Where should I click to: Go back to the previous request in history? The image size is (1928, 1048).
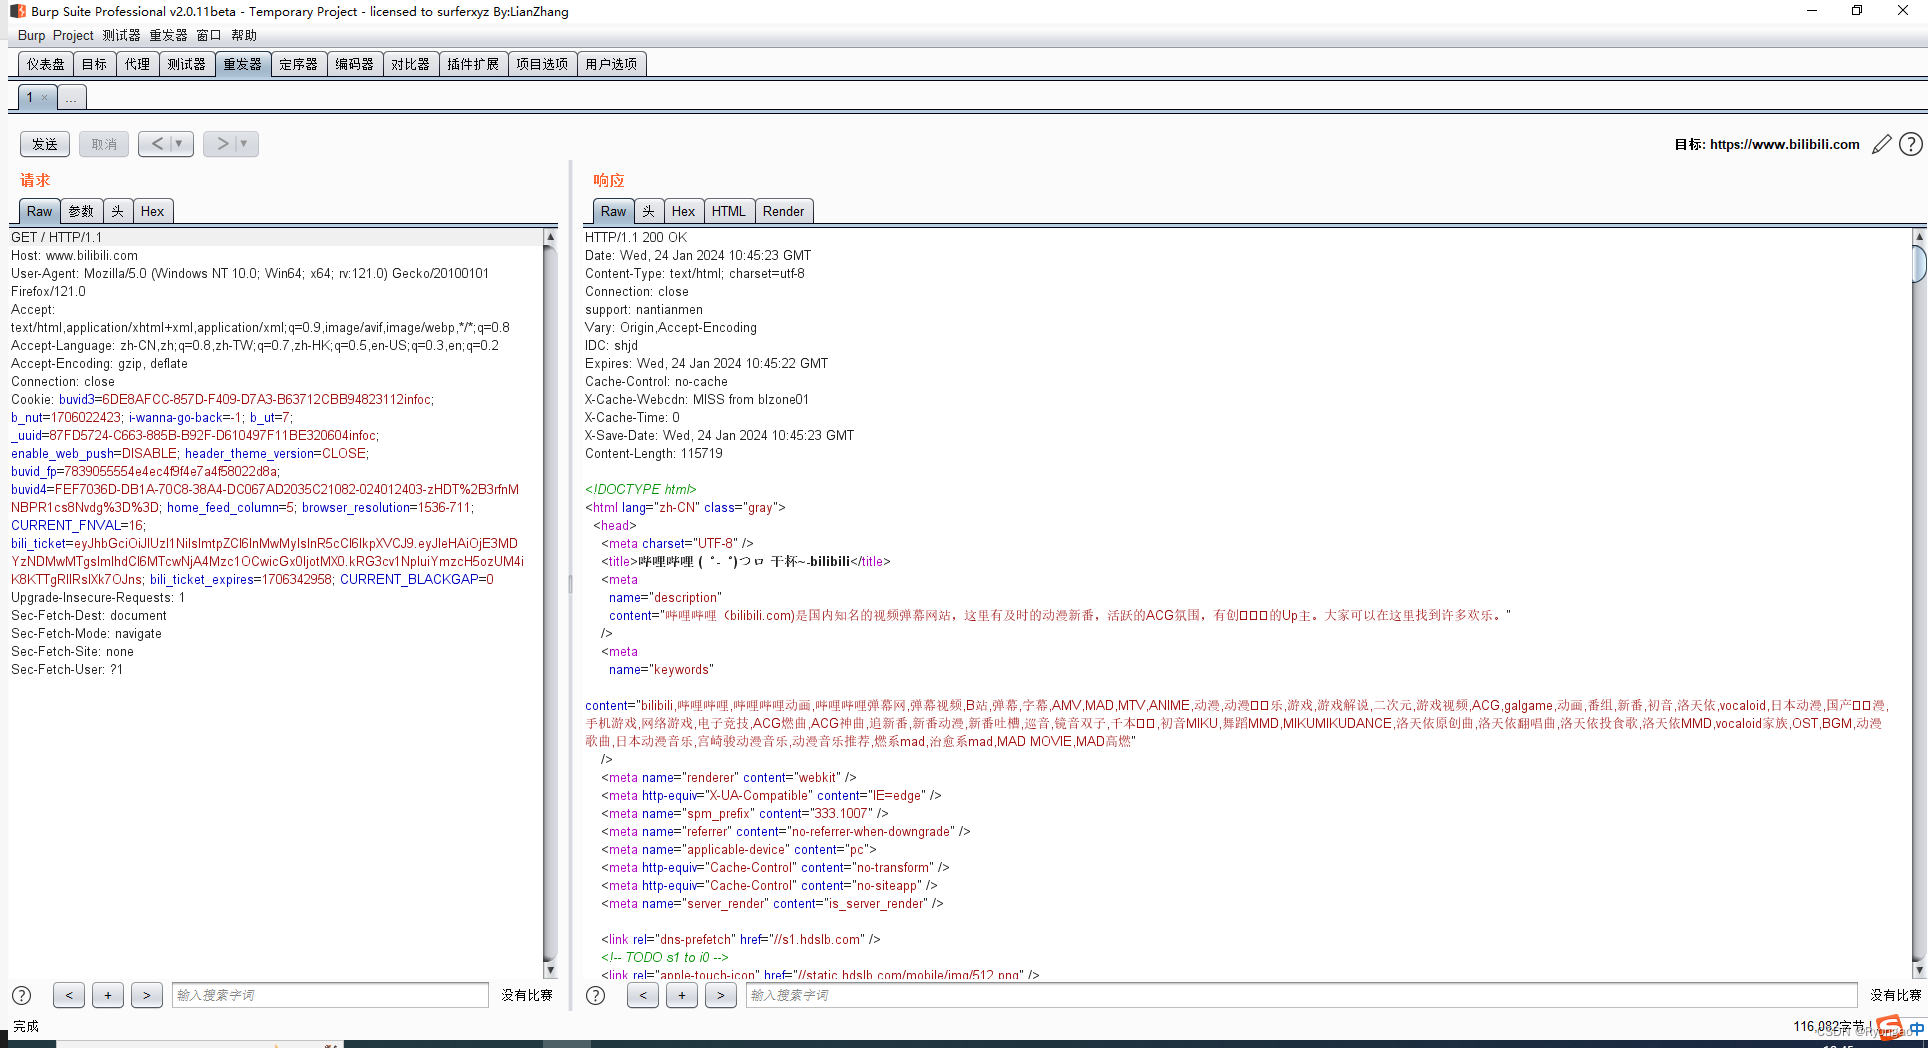(157, 144)
